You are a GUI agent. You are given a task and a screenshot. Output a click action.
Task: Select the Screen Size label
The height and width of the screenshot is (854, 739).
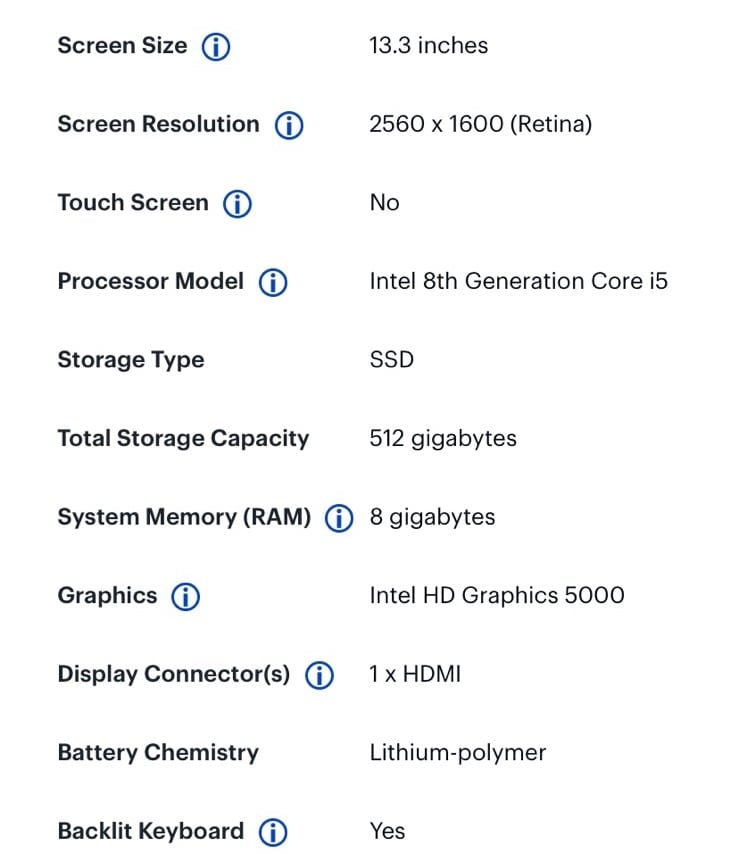[x=123, y=45]
